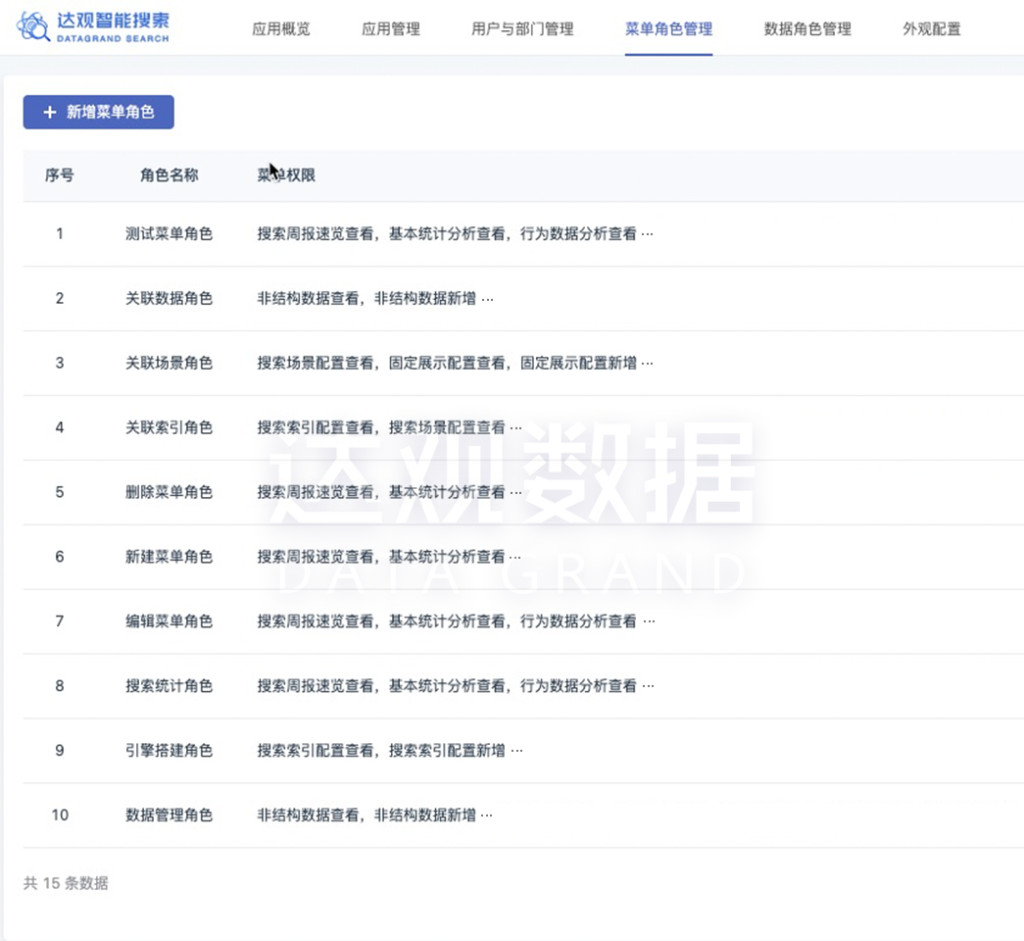Select the 关联索引角色 role name
The image size is (1024, 941).
[x=169, y=427]
